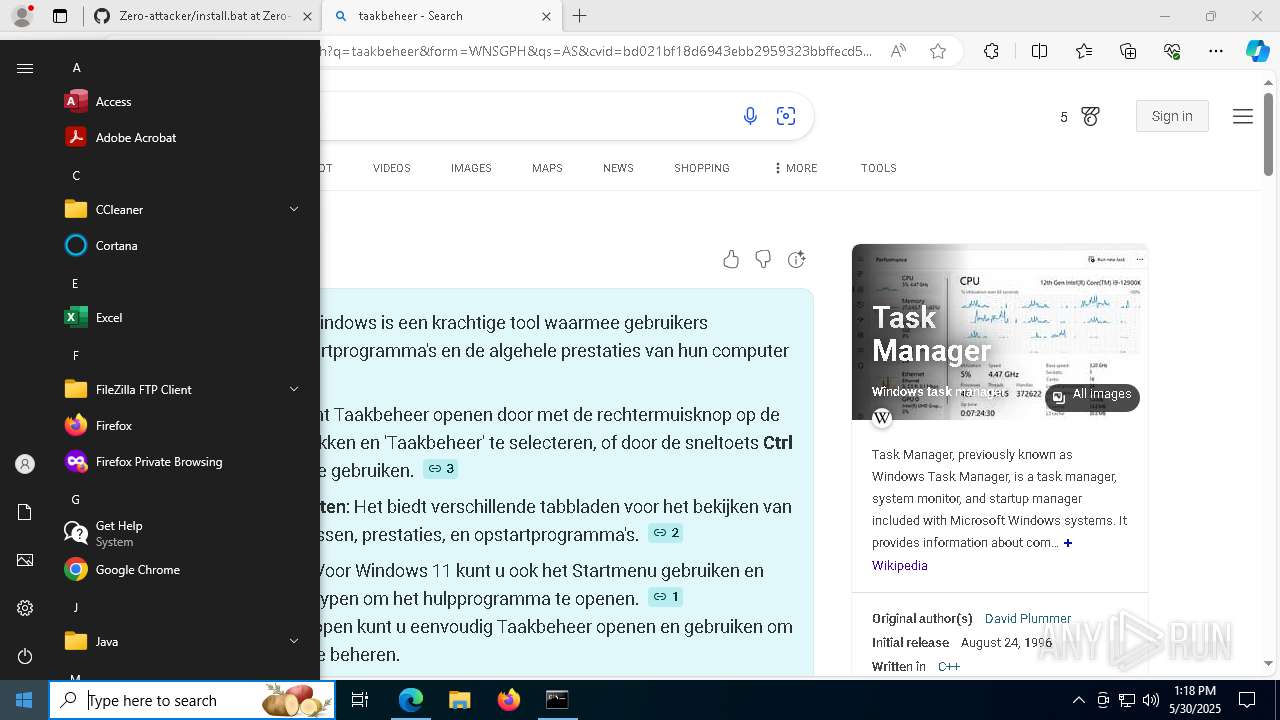This screenshot has height=720, width=1280.
Task: Switch to taakbeheer Search tab
Action: click(x=445, y=16)
